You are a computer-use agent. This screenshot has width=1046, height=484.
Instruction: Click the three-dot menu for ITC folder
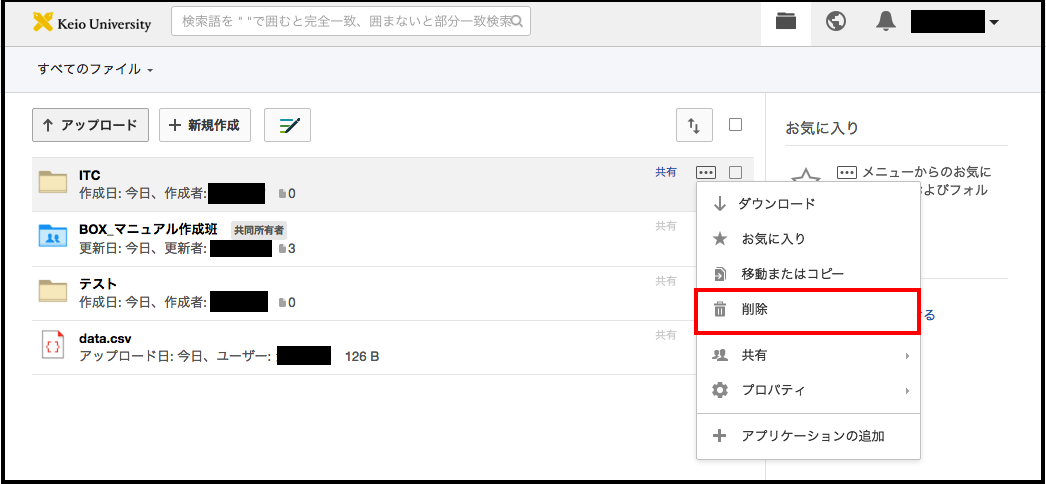coord(706,172)
